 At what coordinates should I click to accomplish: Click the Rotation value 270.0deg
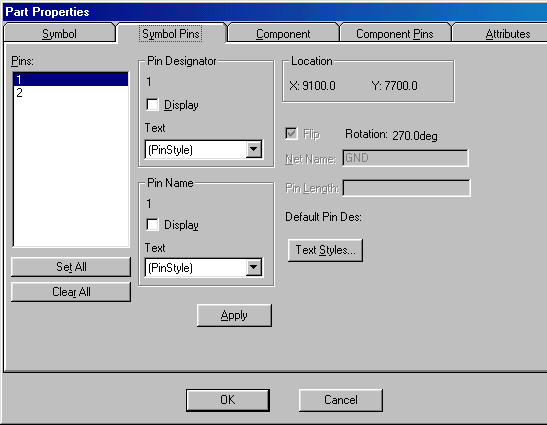tap(415, 135)
